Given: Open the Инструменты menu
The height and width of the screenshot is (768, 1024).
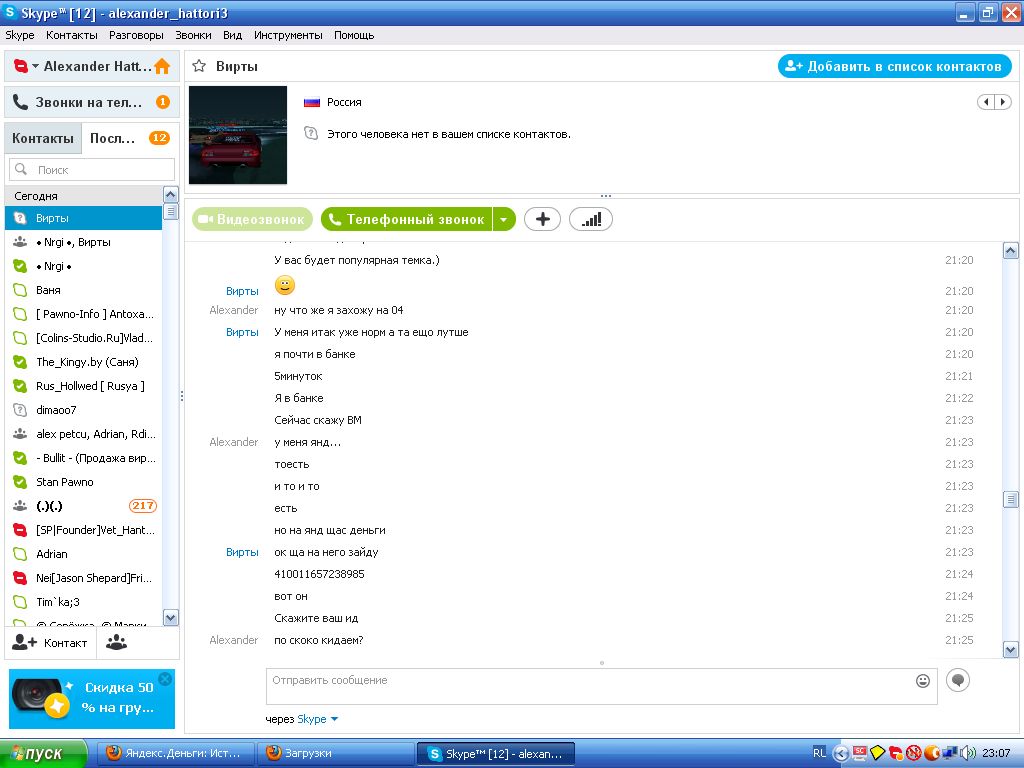Looking at the screenshot, I should (288, 35).
